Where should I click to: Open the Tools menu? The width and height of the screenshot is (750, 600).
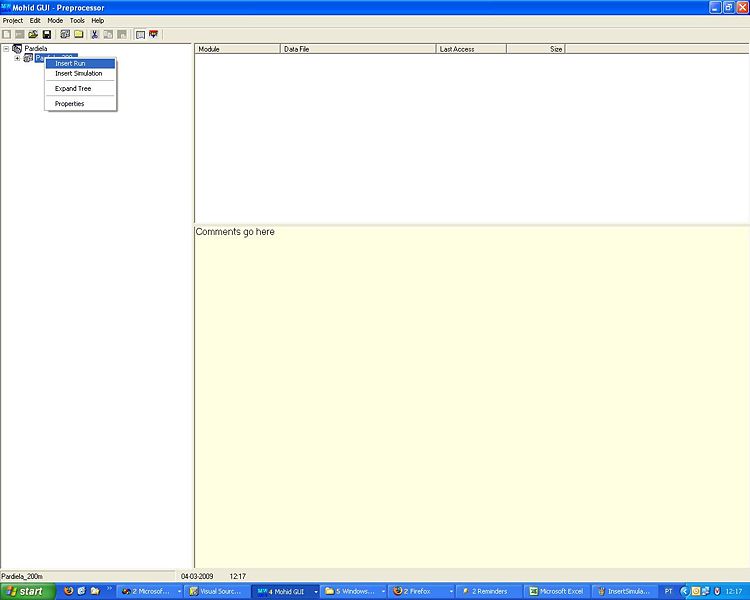tap(77, 21)
